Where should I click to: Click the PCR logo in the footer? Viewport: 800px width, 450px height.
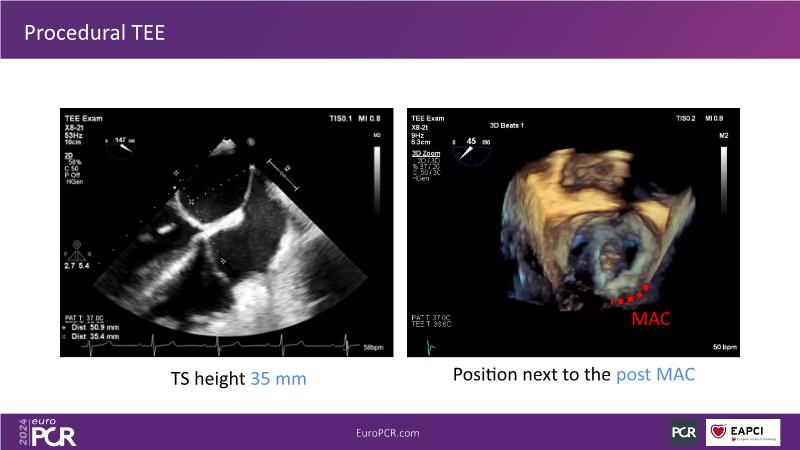[684, 432]
